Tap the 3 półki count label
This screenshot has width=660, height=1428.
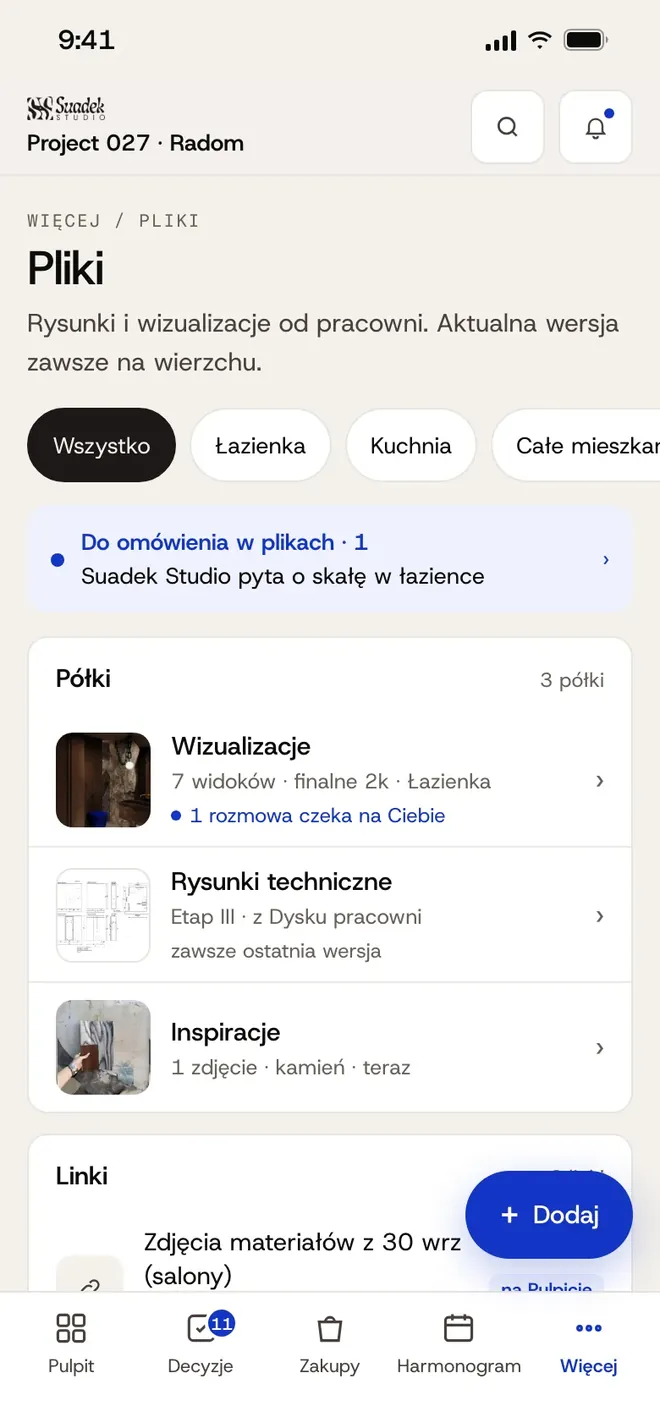click(572, 680)
